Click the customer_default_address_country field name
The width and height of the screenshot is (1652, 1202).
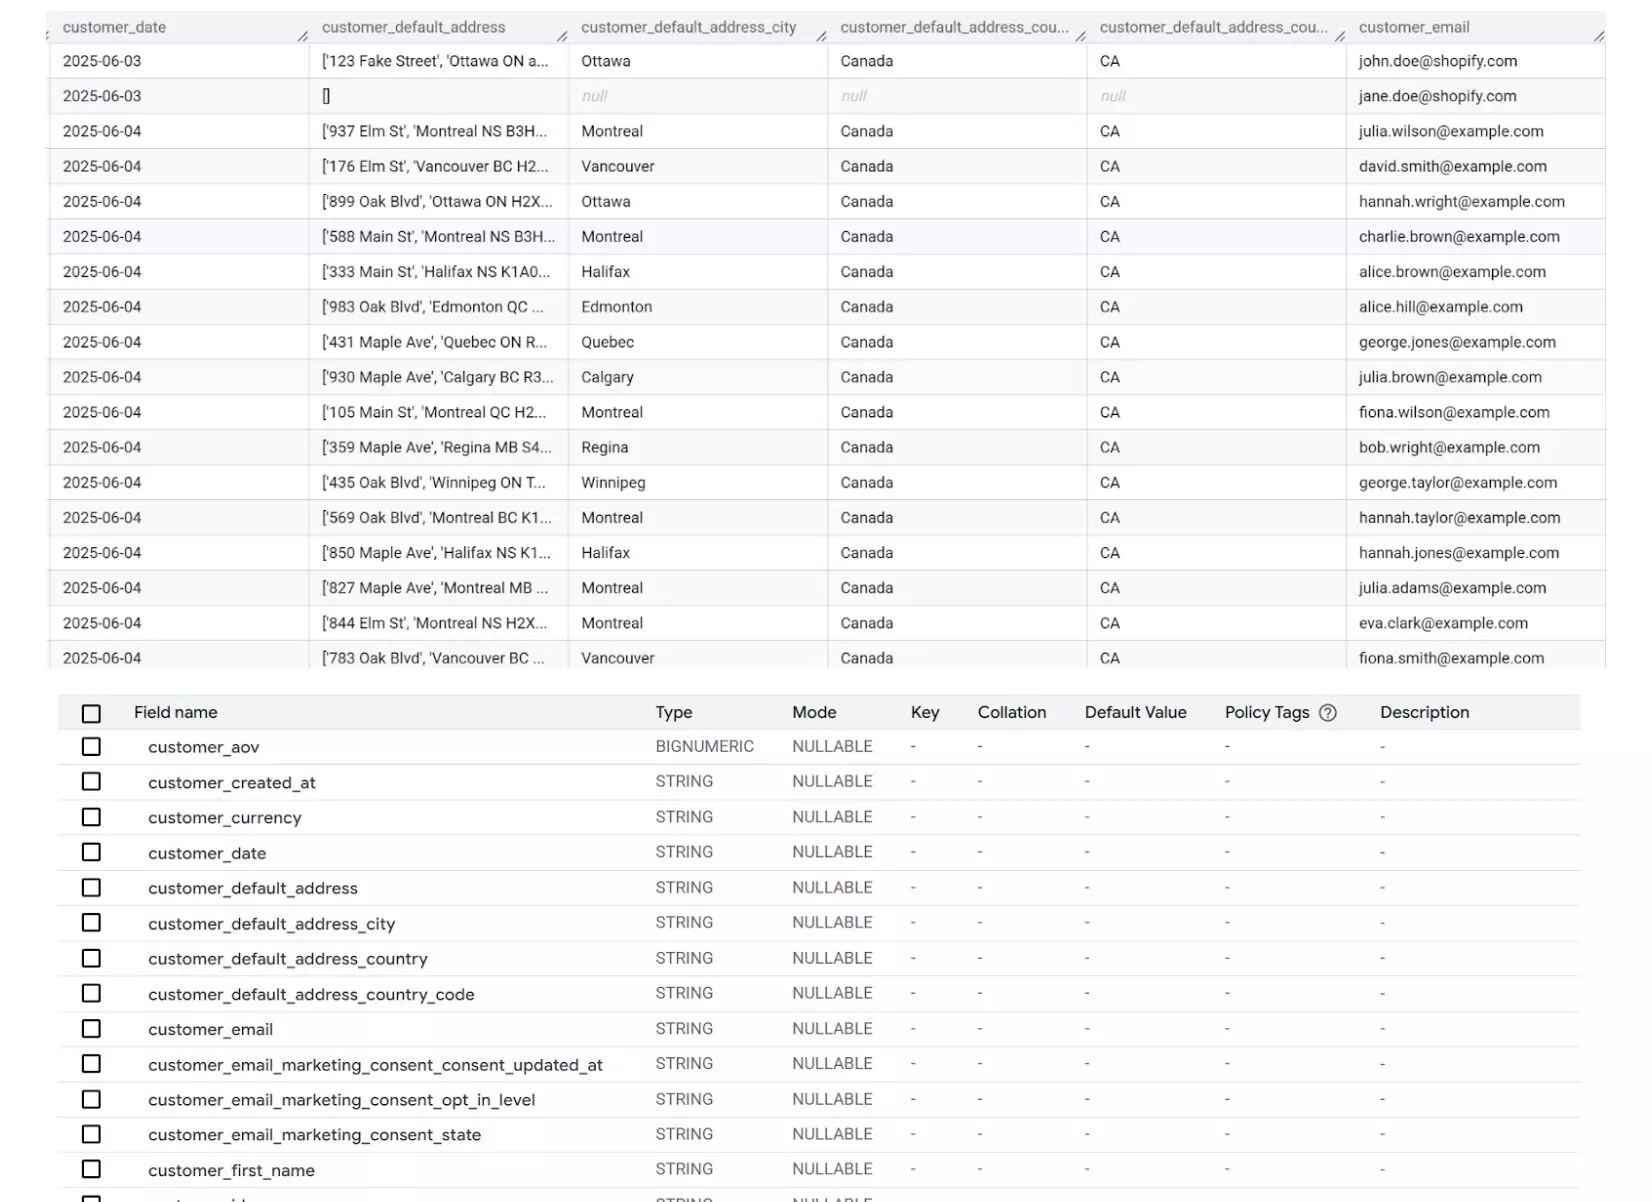[x=288, y=958]
